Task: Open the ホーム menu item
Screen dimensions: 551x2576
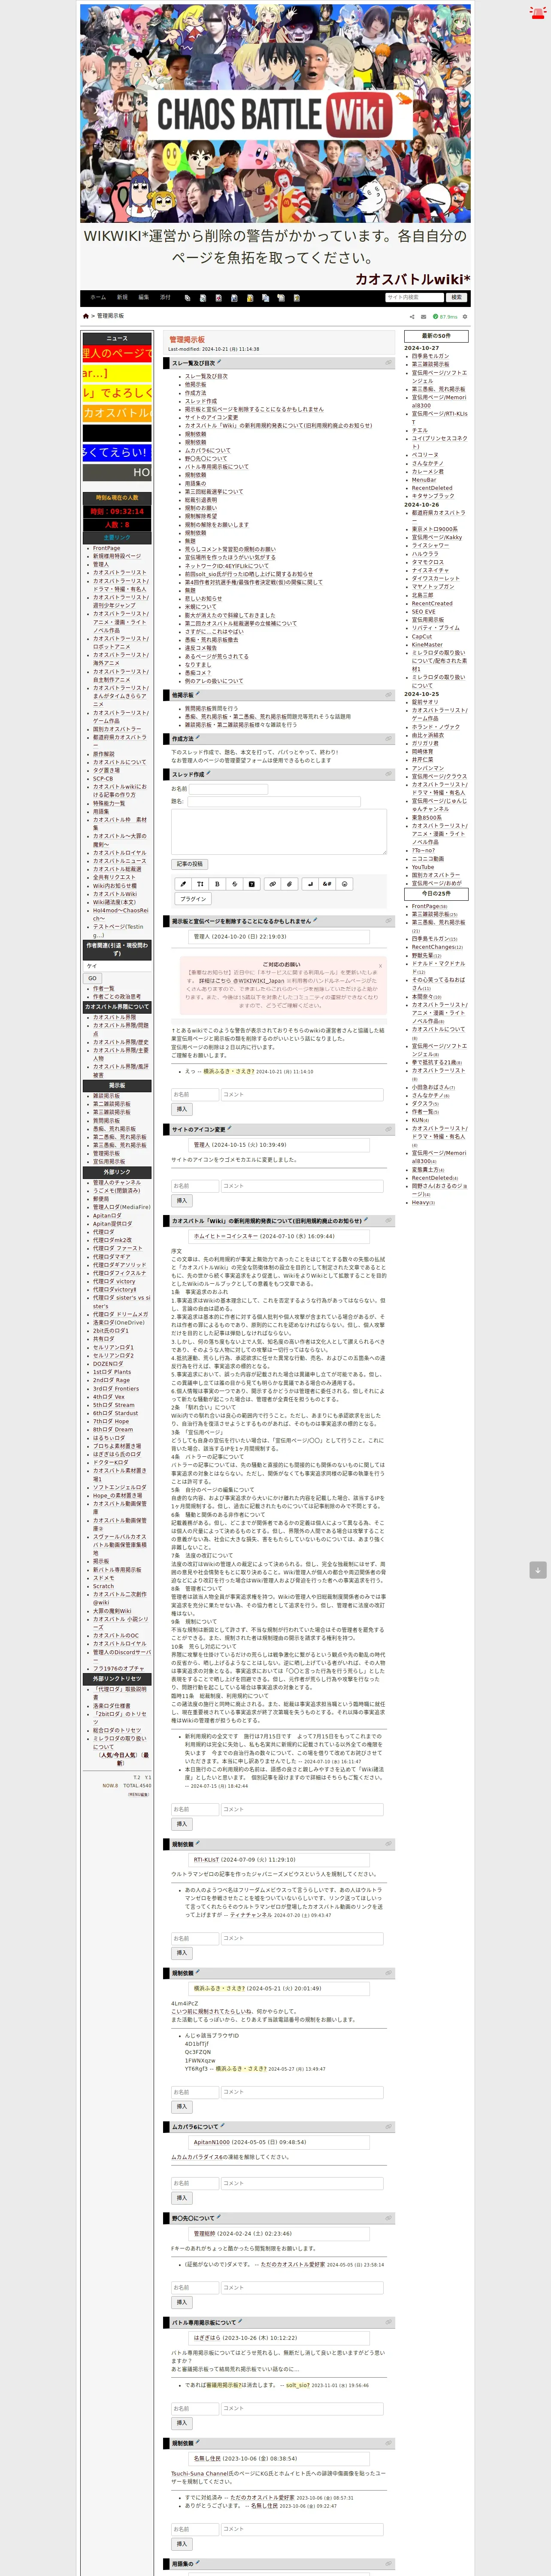Action: tap(98, 297)
